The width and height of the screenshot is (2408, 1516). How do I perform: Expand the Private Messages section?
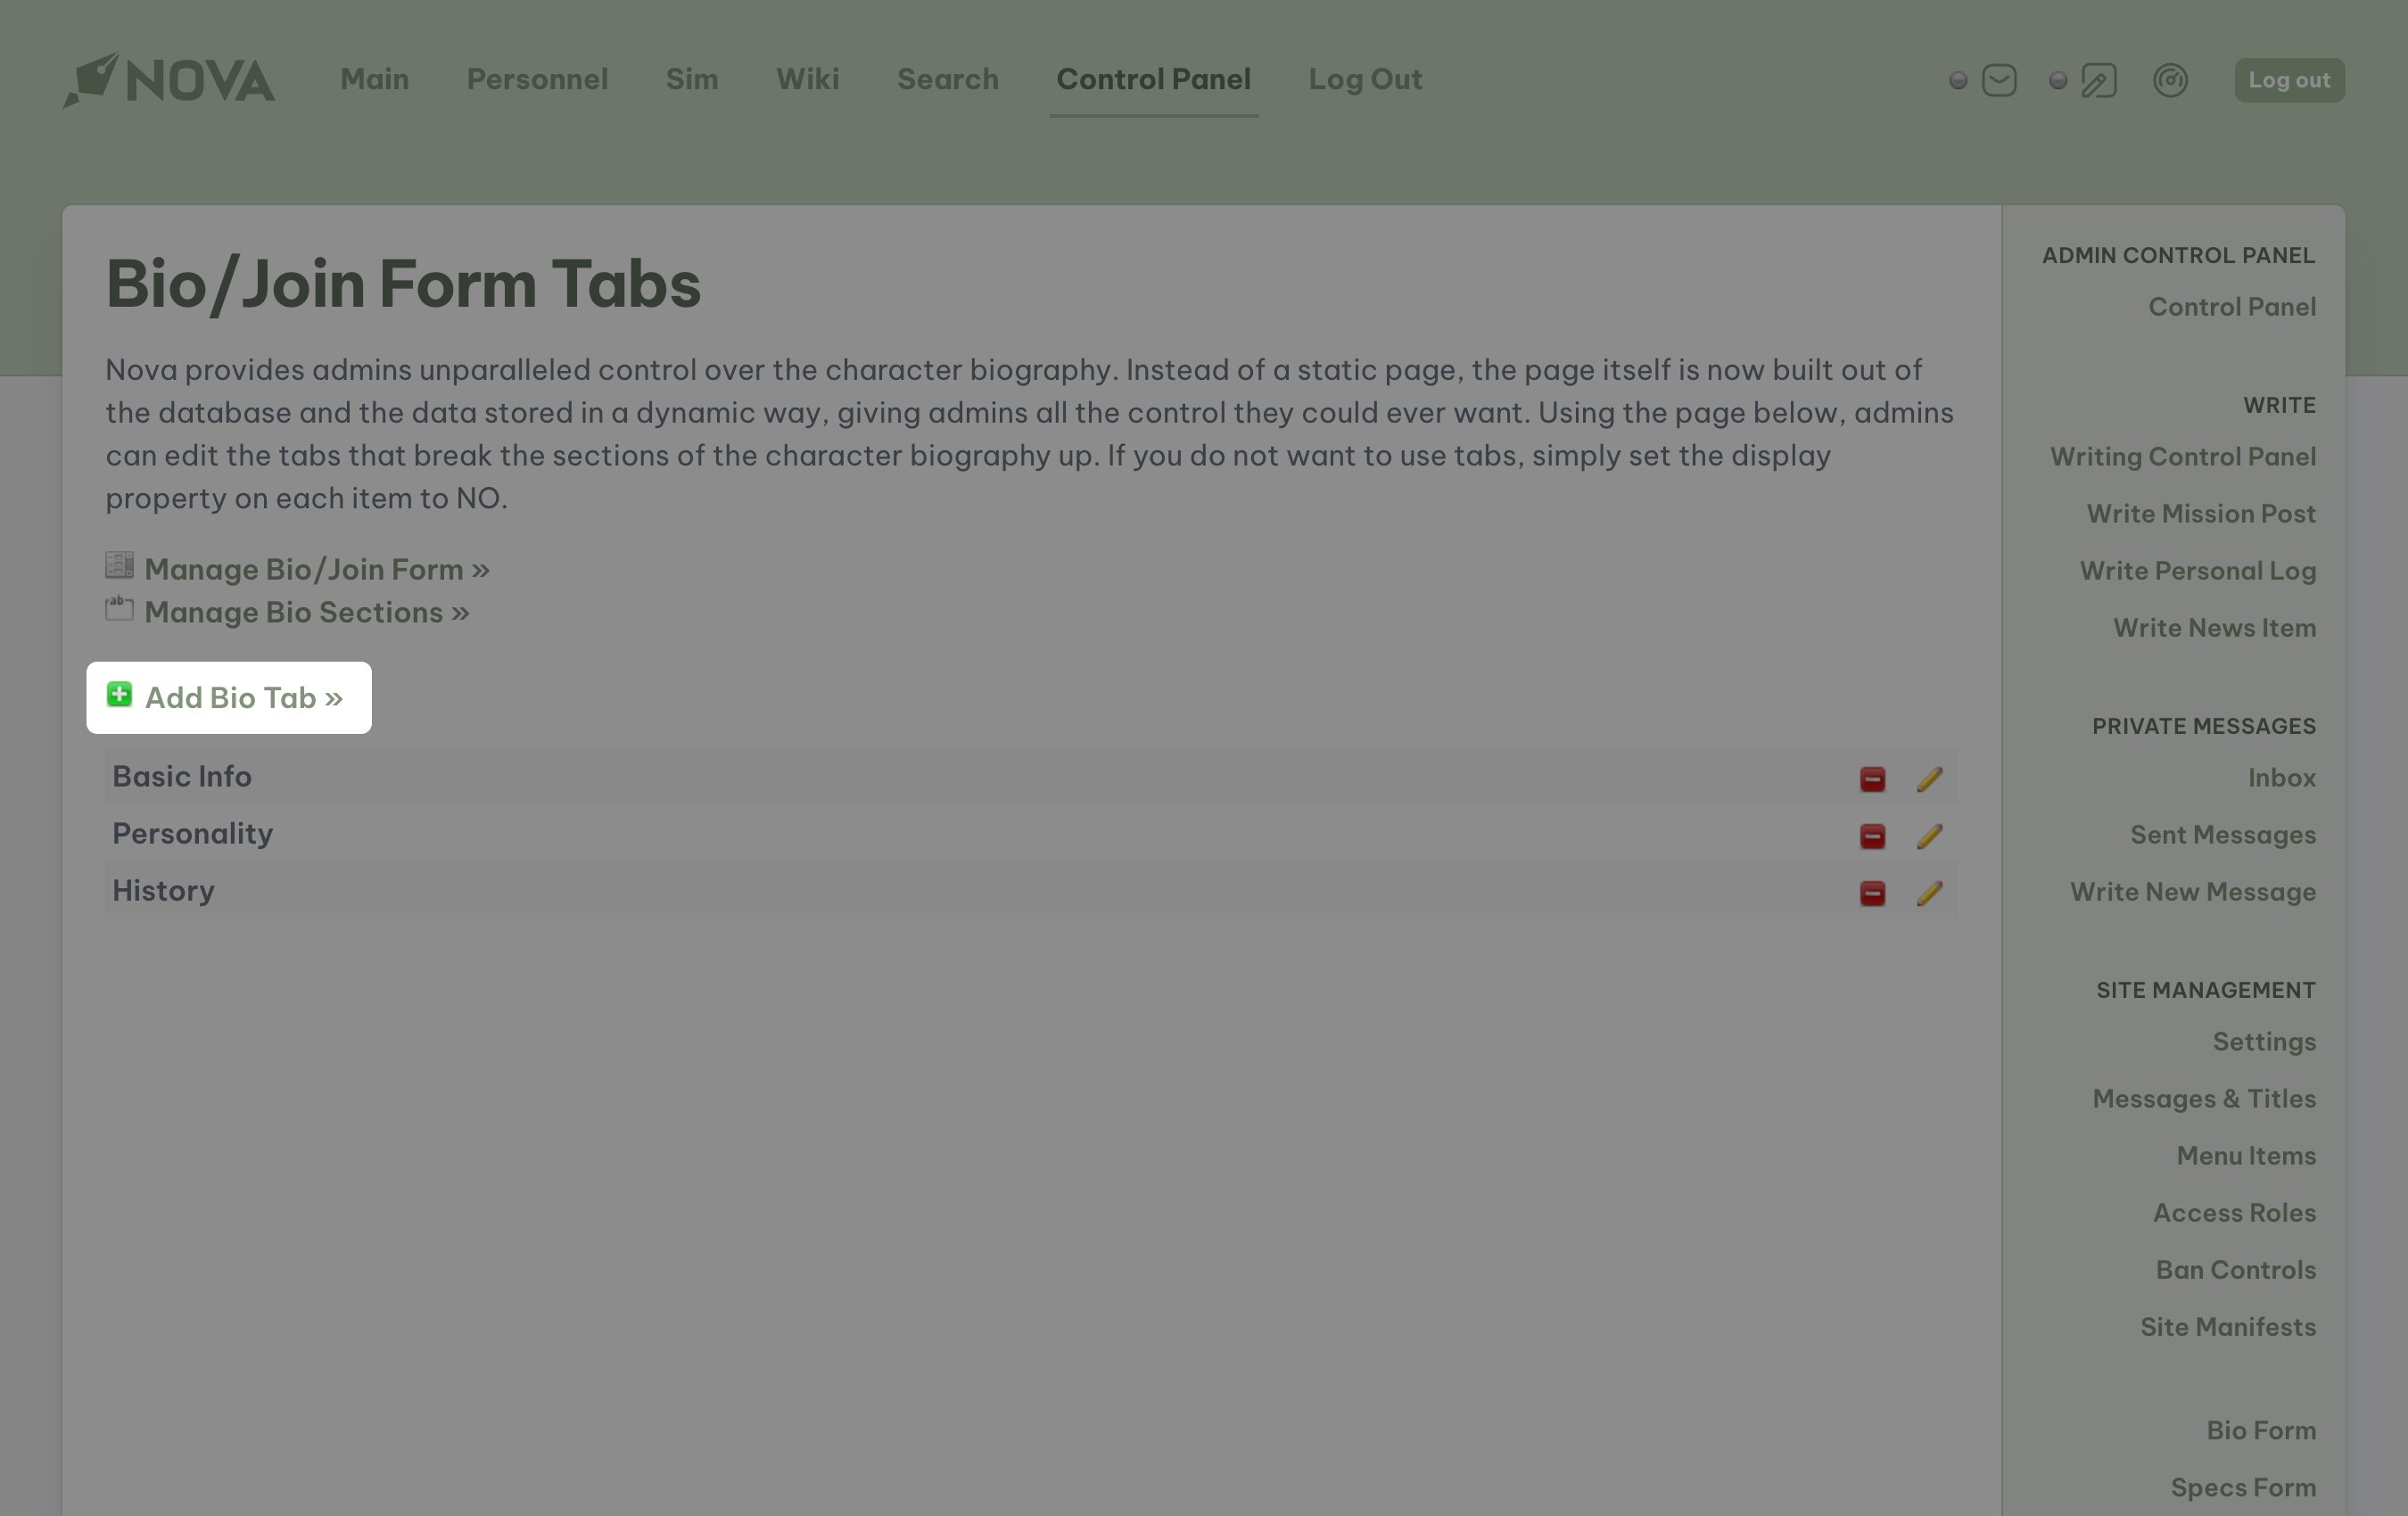(2204, 723)
